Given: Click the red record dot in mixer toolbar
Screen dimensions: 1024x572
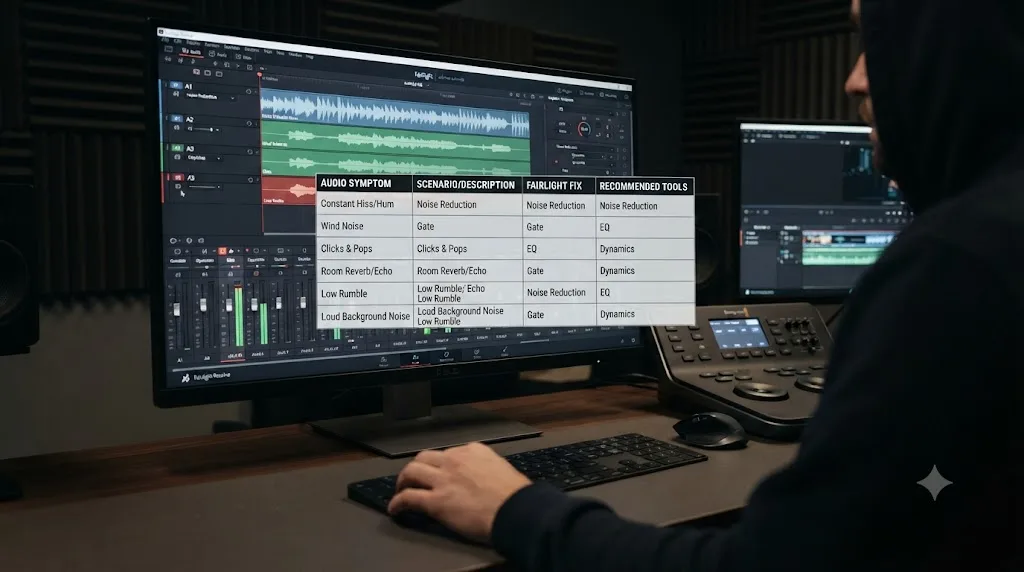Looking at the screenshot, I should [x=247, y=251].
